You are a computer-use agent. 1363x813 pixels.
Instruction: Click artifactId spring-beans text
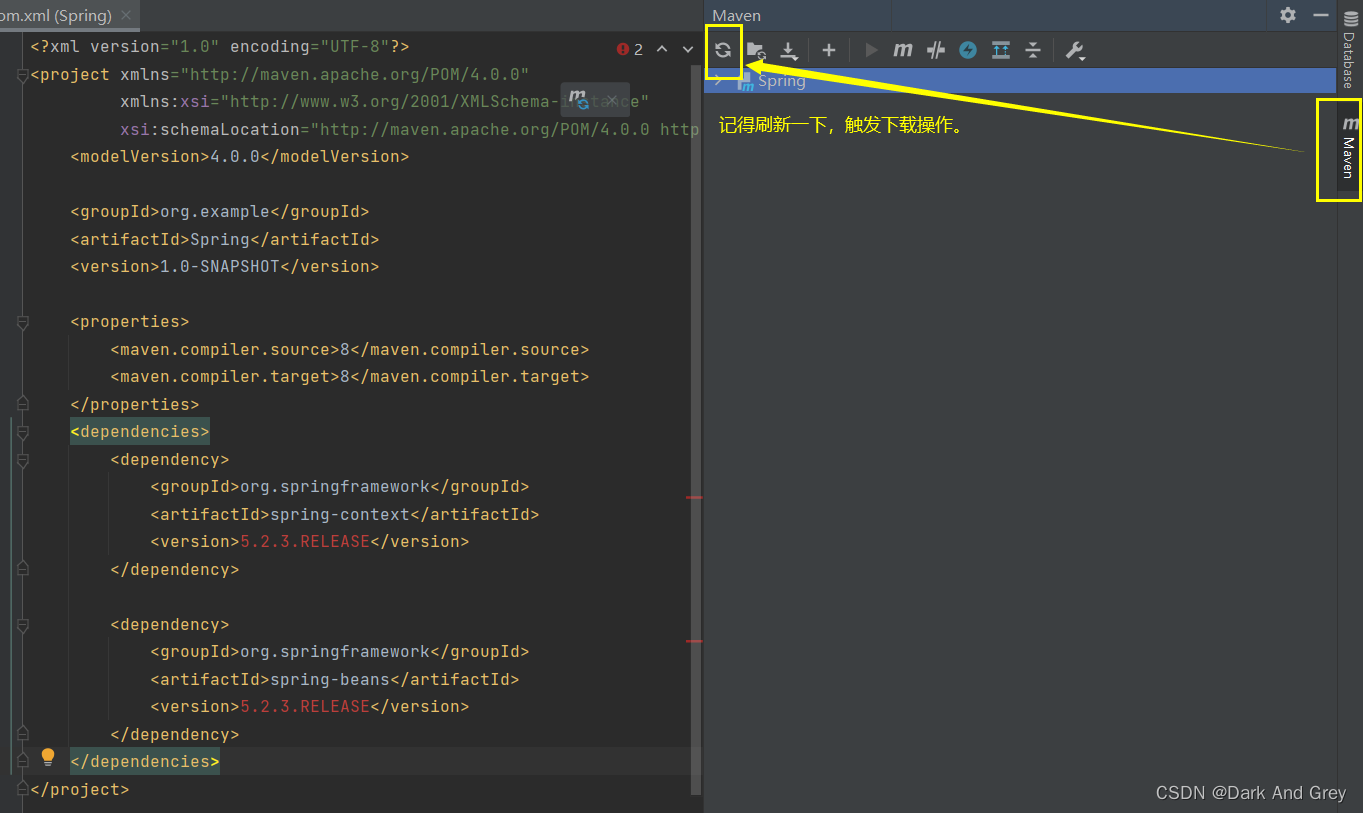click(335, 680)
